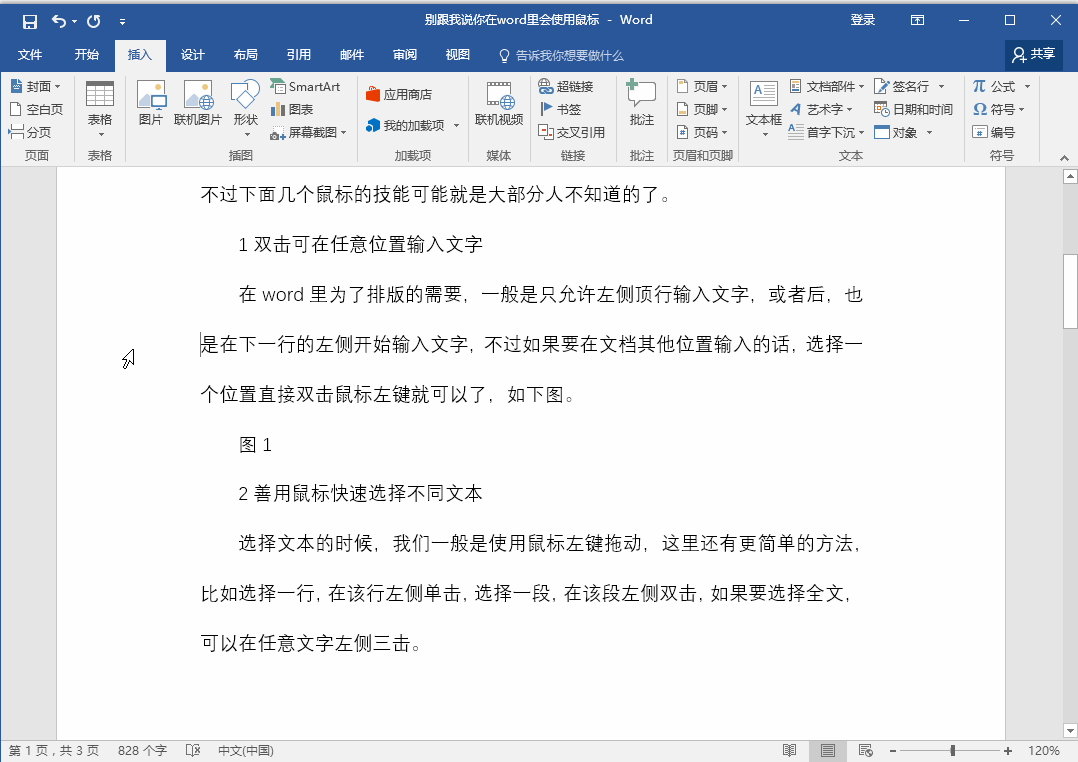Open ribbon display options
This screenshot has width=1078, height=762.
click(917, 20)
